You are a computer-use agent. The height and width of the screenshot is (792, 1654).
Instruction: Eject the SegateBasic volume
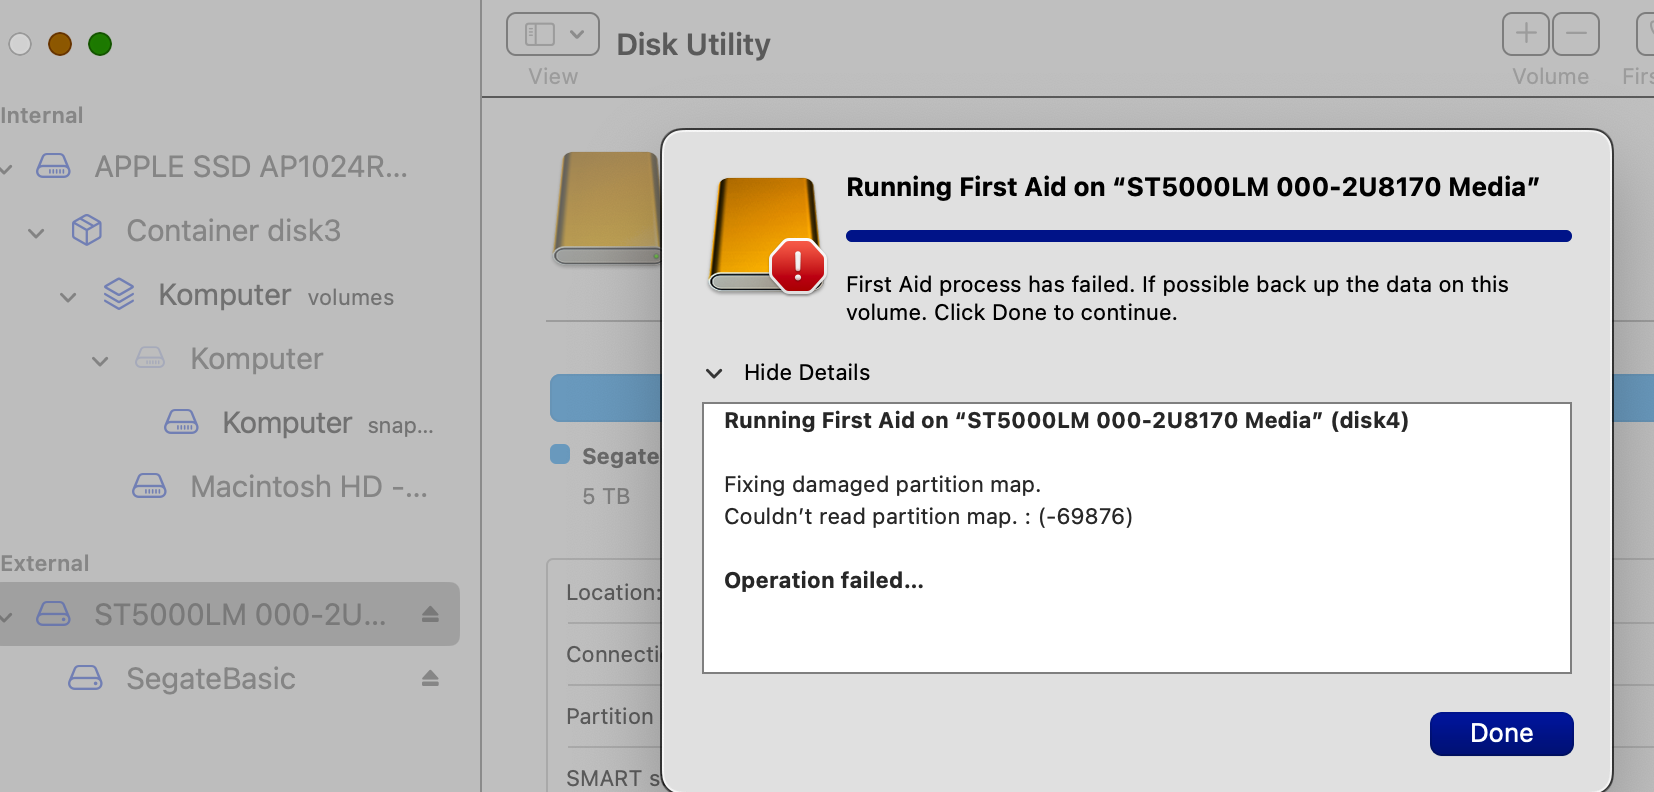tap(430, 678)
